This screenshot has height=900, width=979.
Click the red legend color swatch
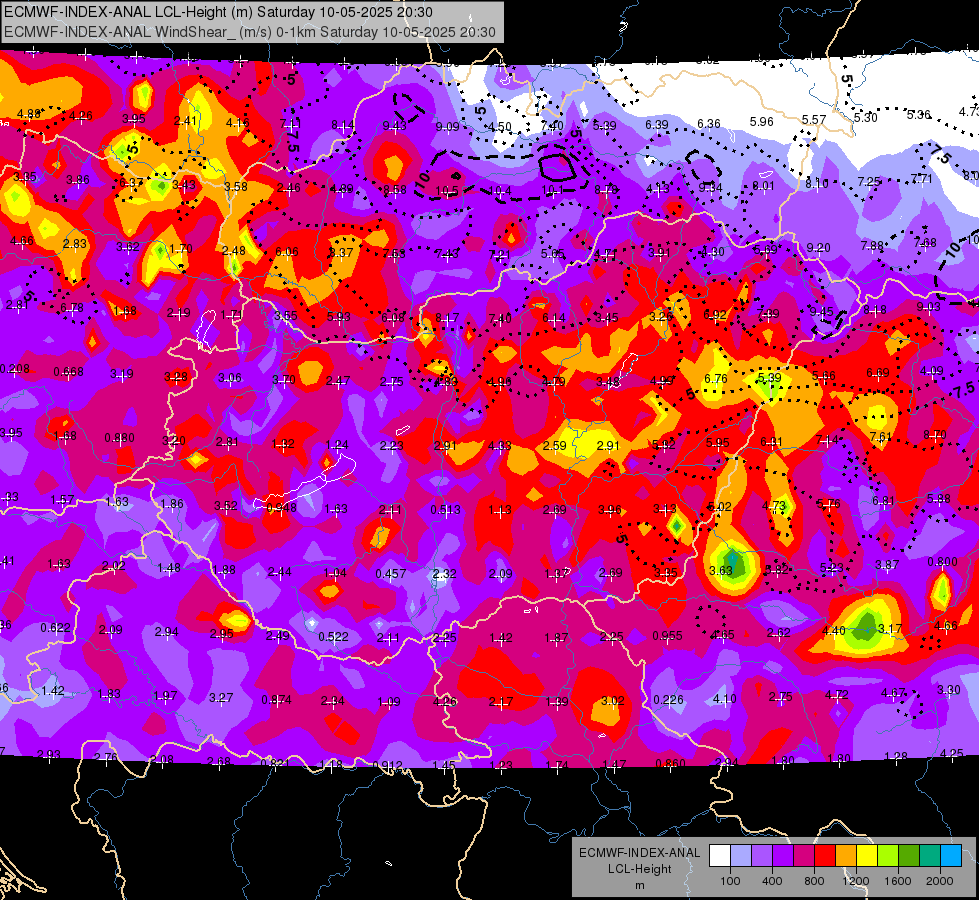(825, 856)
